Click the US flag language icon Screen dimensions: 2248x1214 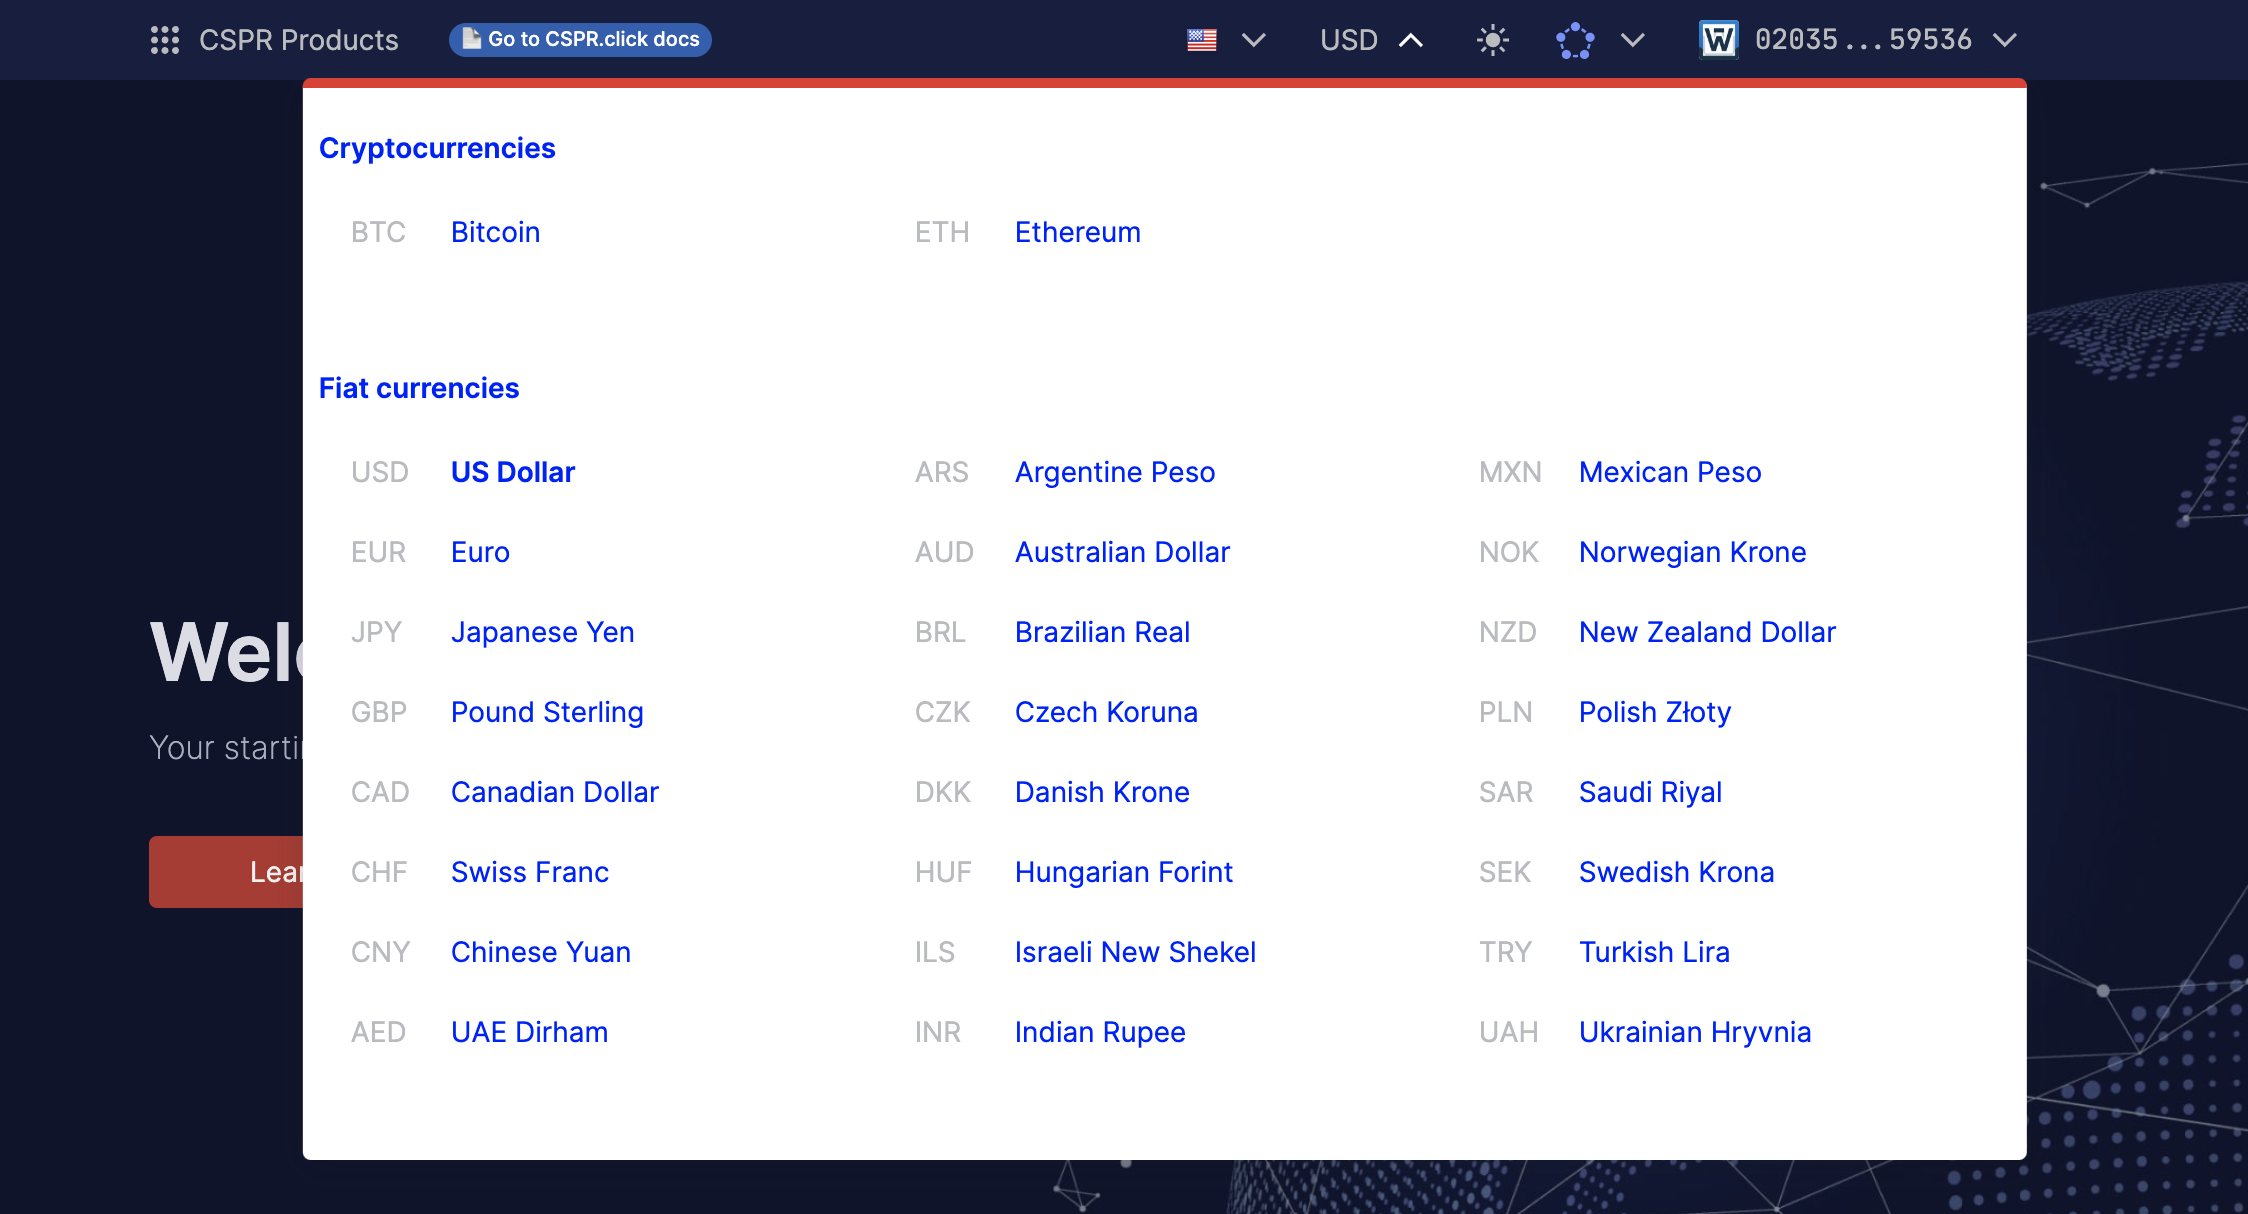(x=1202, y=40)
